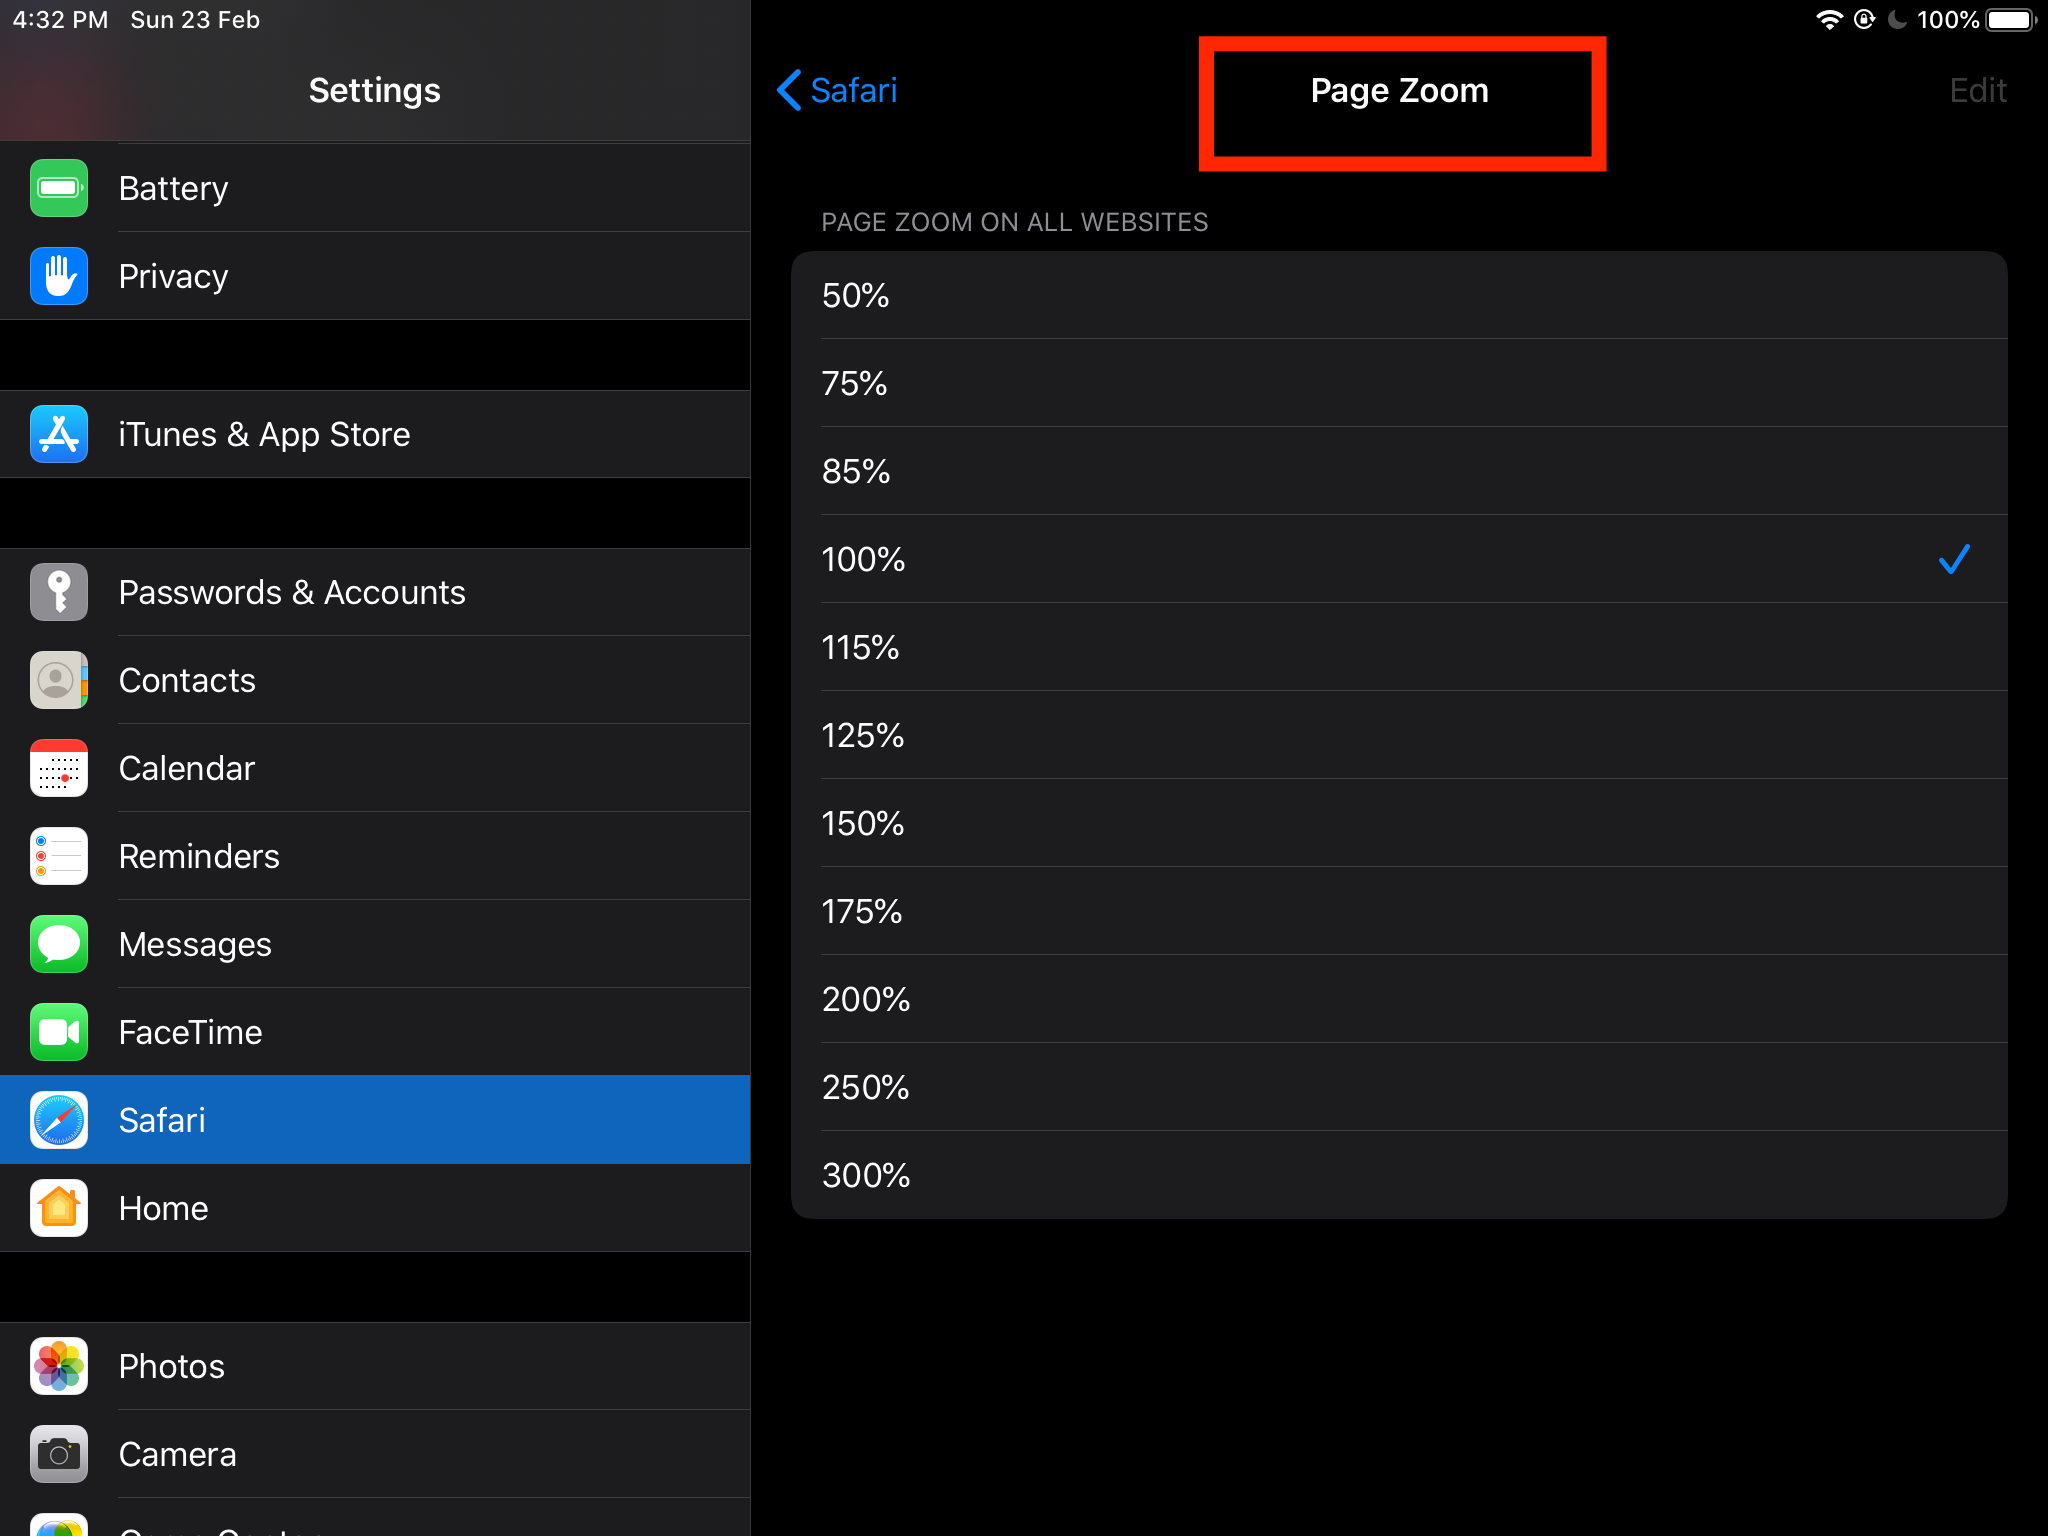Select 115% page zoom
The image size is (2048, 1536).
coord(1399,647)
